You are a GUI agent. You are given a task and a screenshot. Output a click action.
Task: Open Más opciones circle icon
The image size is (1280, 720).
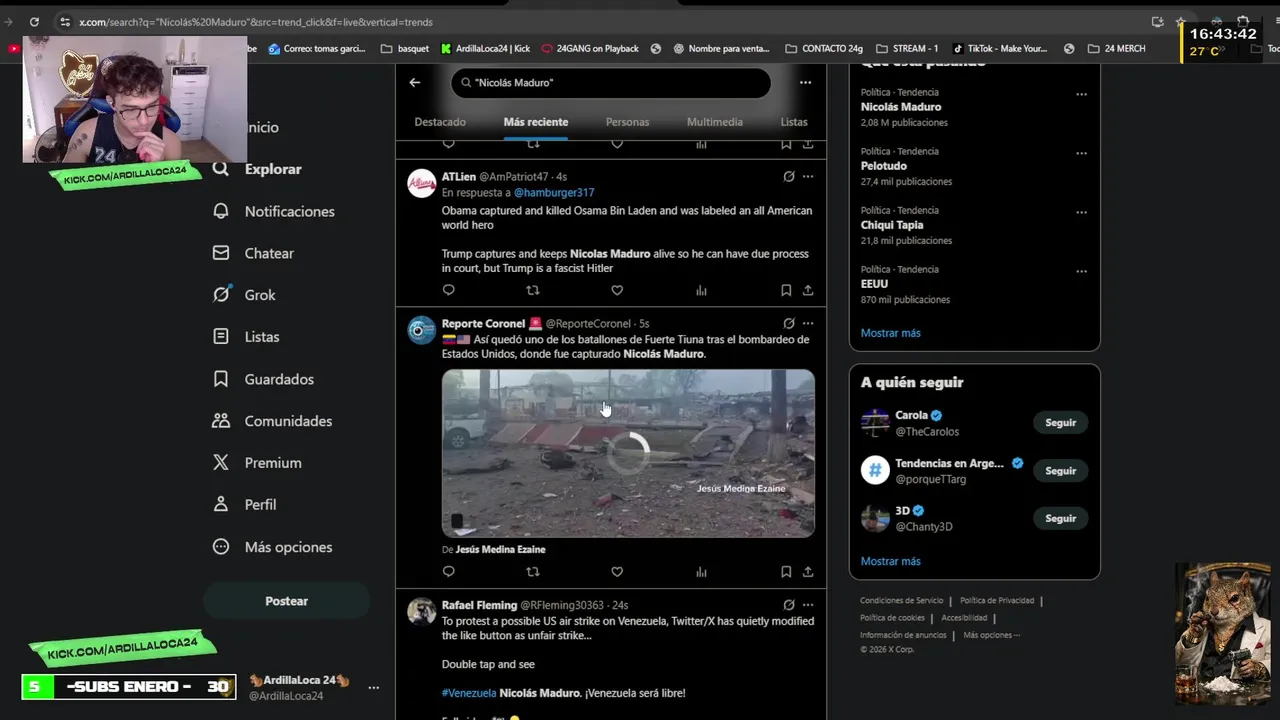pyautogui.click(x=221, y=547)
